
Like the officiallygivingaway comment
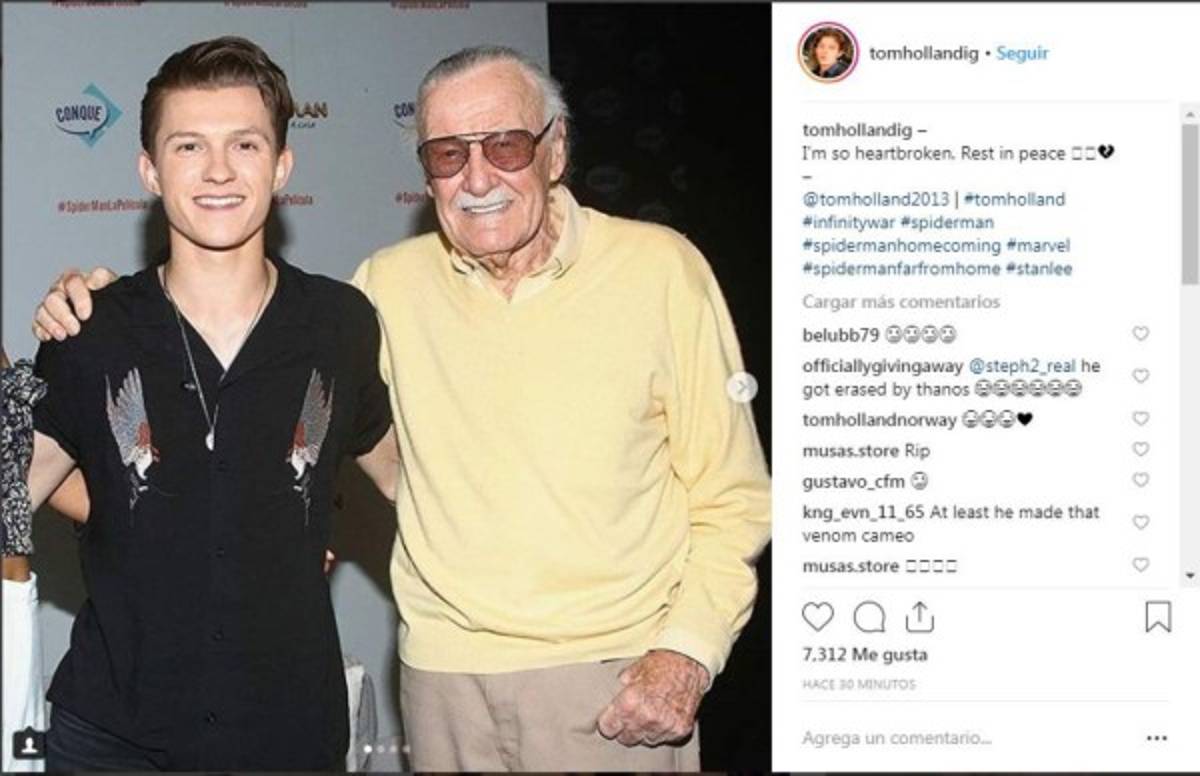1140,376
